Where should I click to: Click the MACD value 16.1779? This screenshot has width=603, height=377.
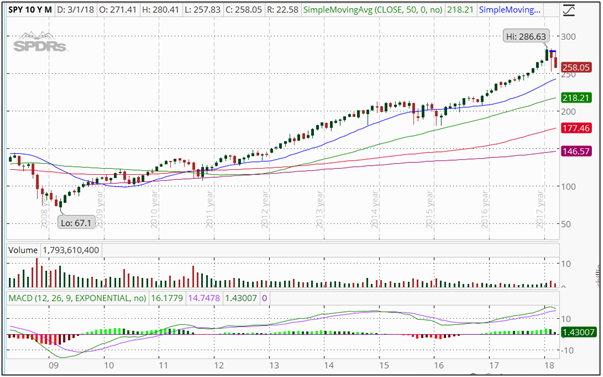coord(167,298)
